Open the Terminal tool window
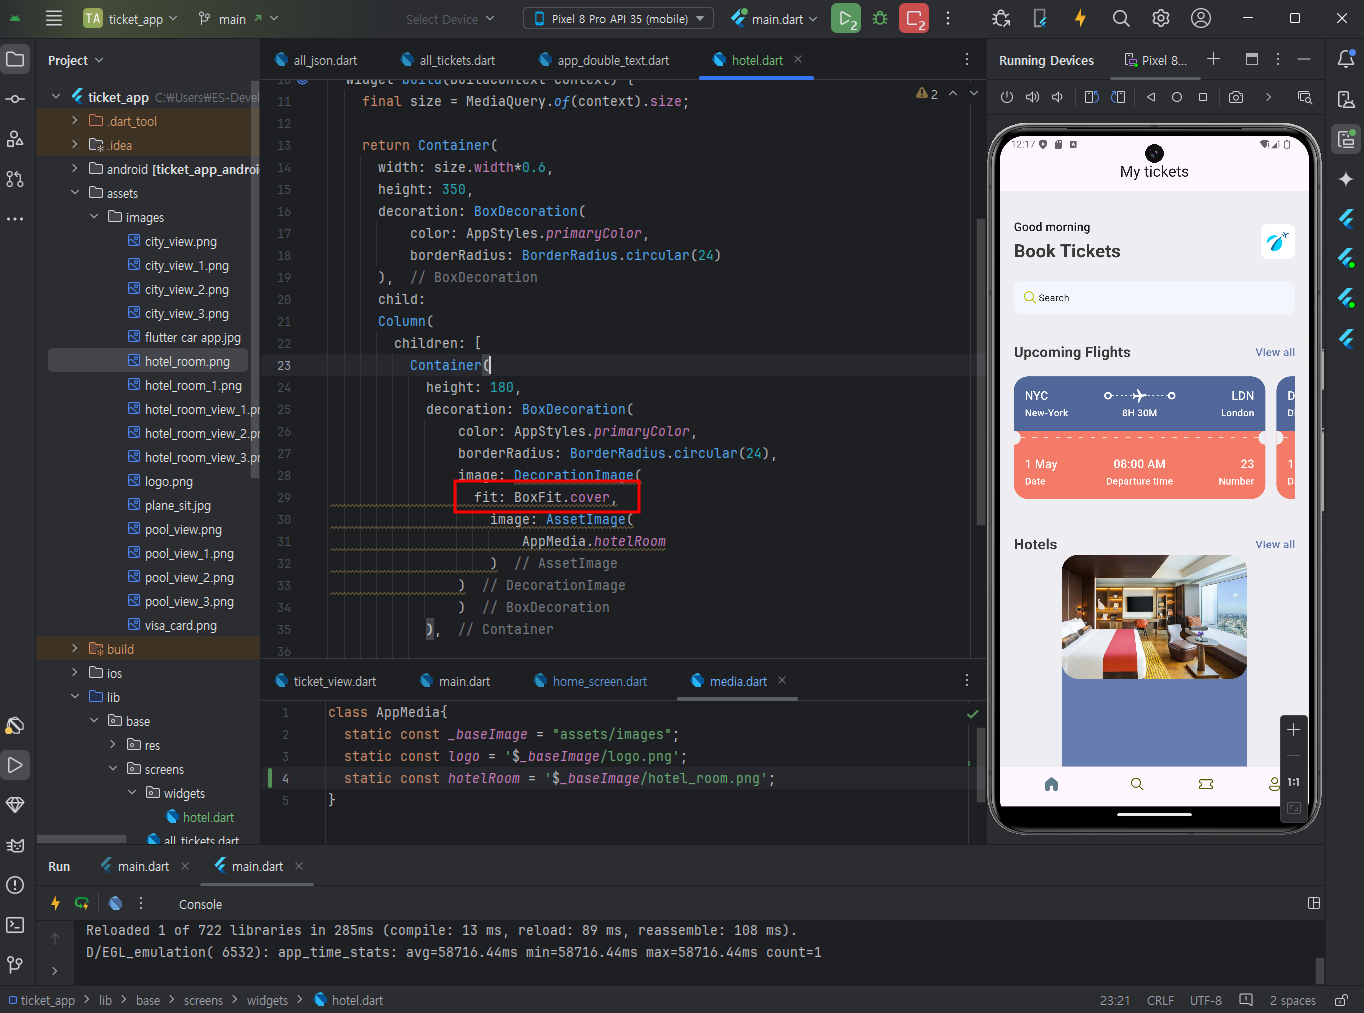 click(x=15, y=925)
